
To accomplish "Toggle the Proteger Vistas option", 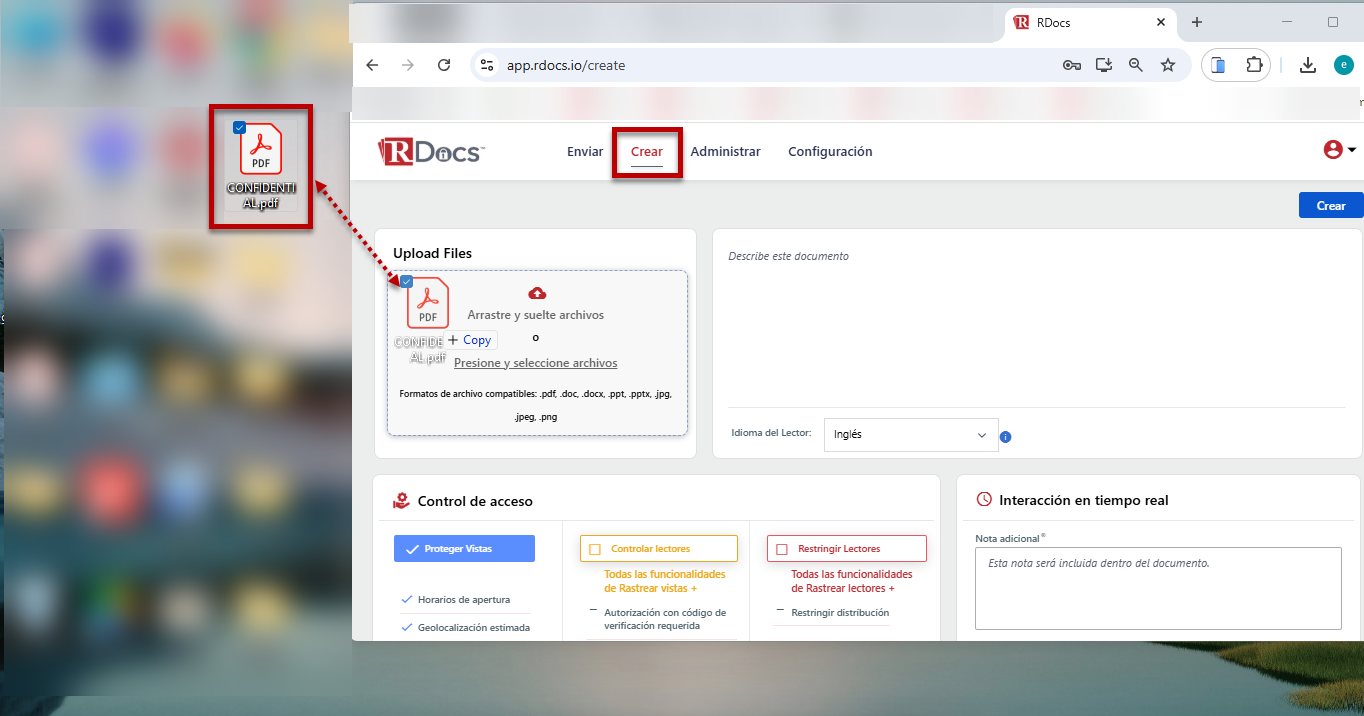I will pos(464,549).
